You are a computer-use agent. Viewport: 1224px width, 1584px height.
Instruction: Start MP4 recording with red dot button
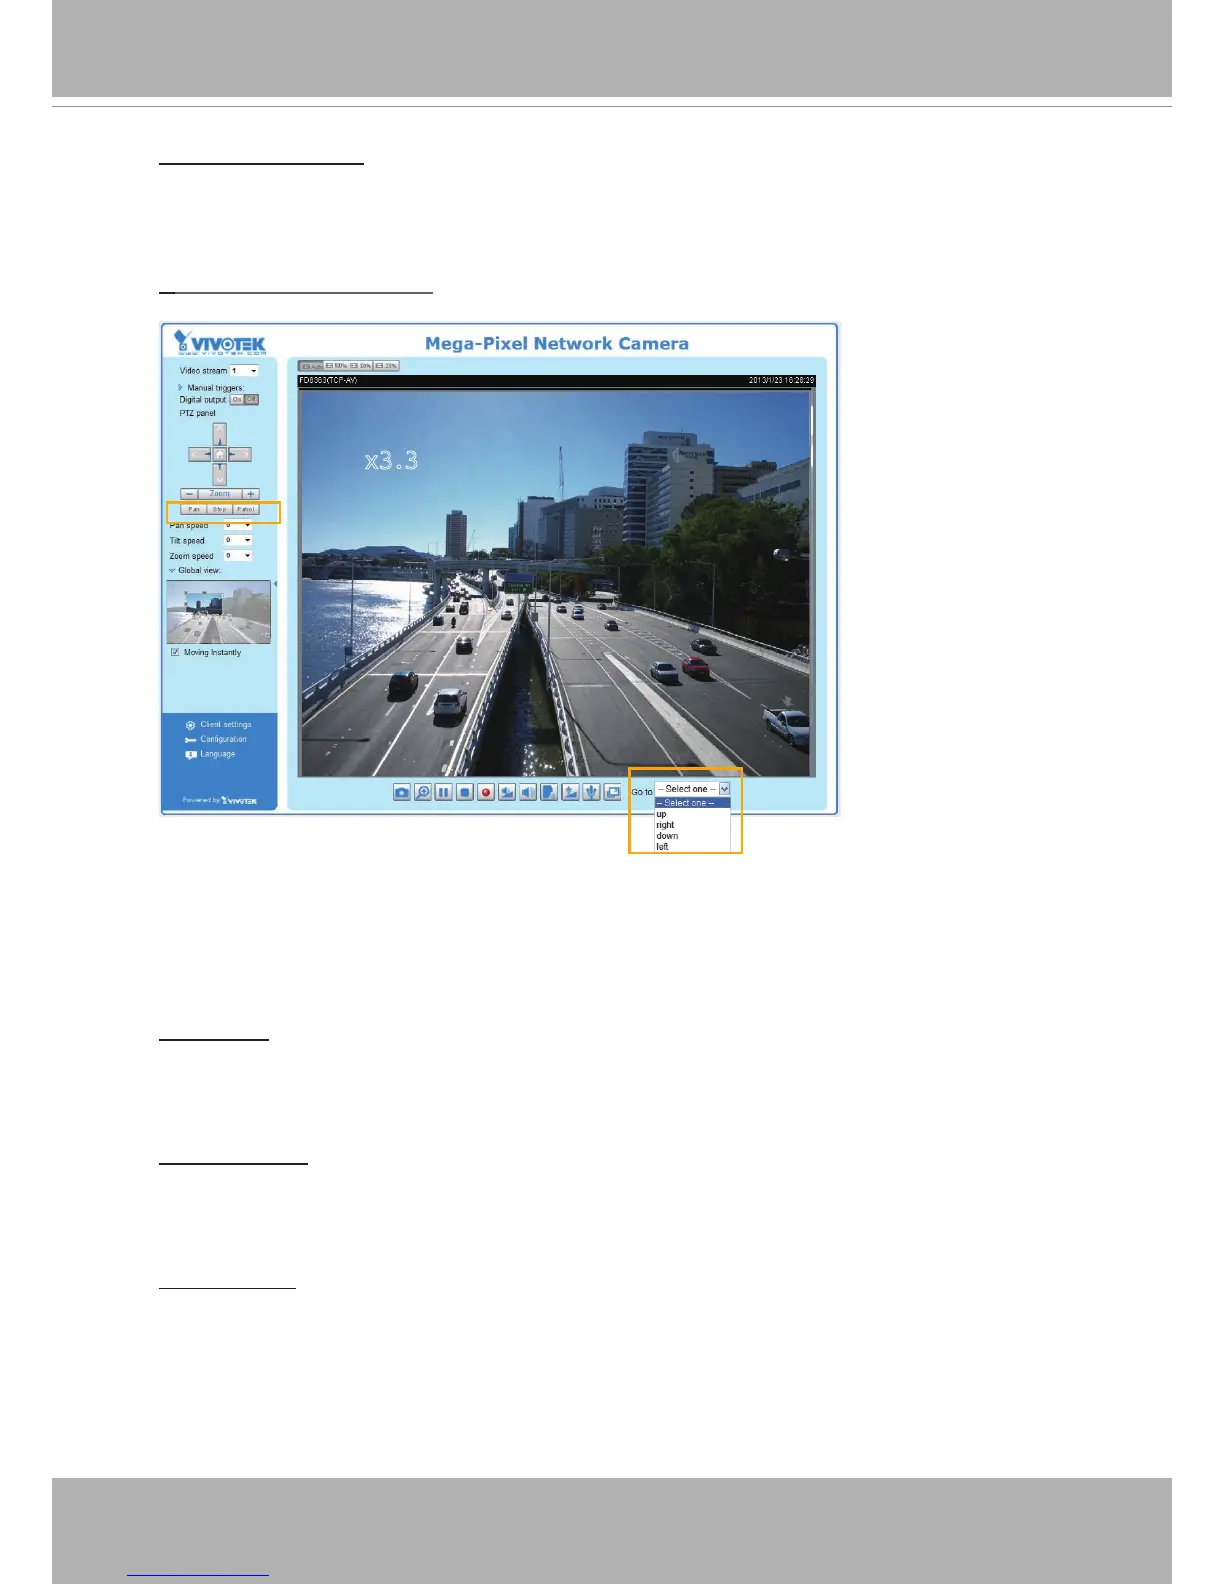486,792
